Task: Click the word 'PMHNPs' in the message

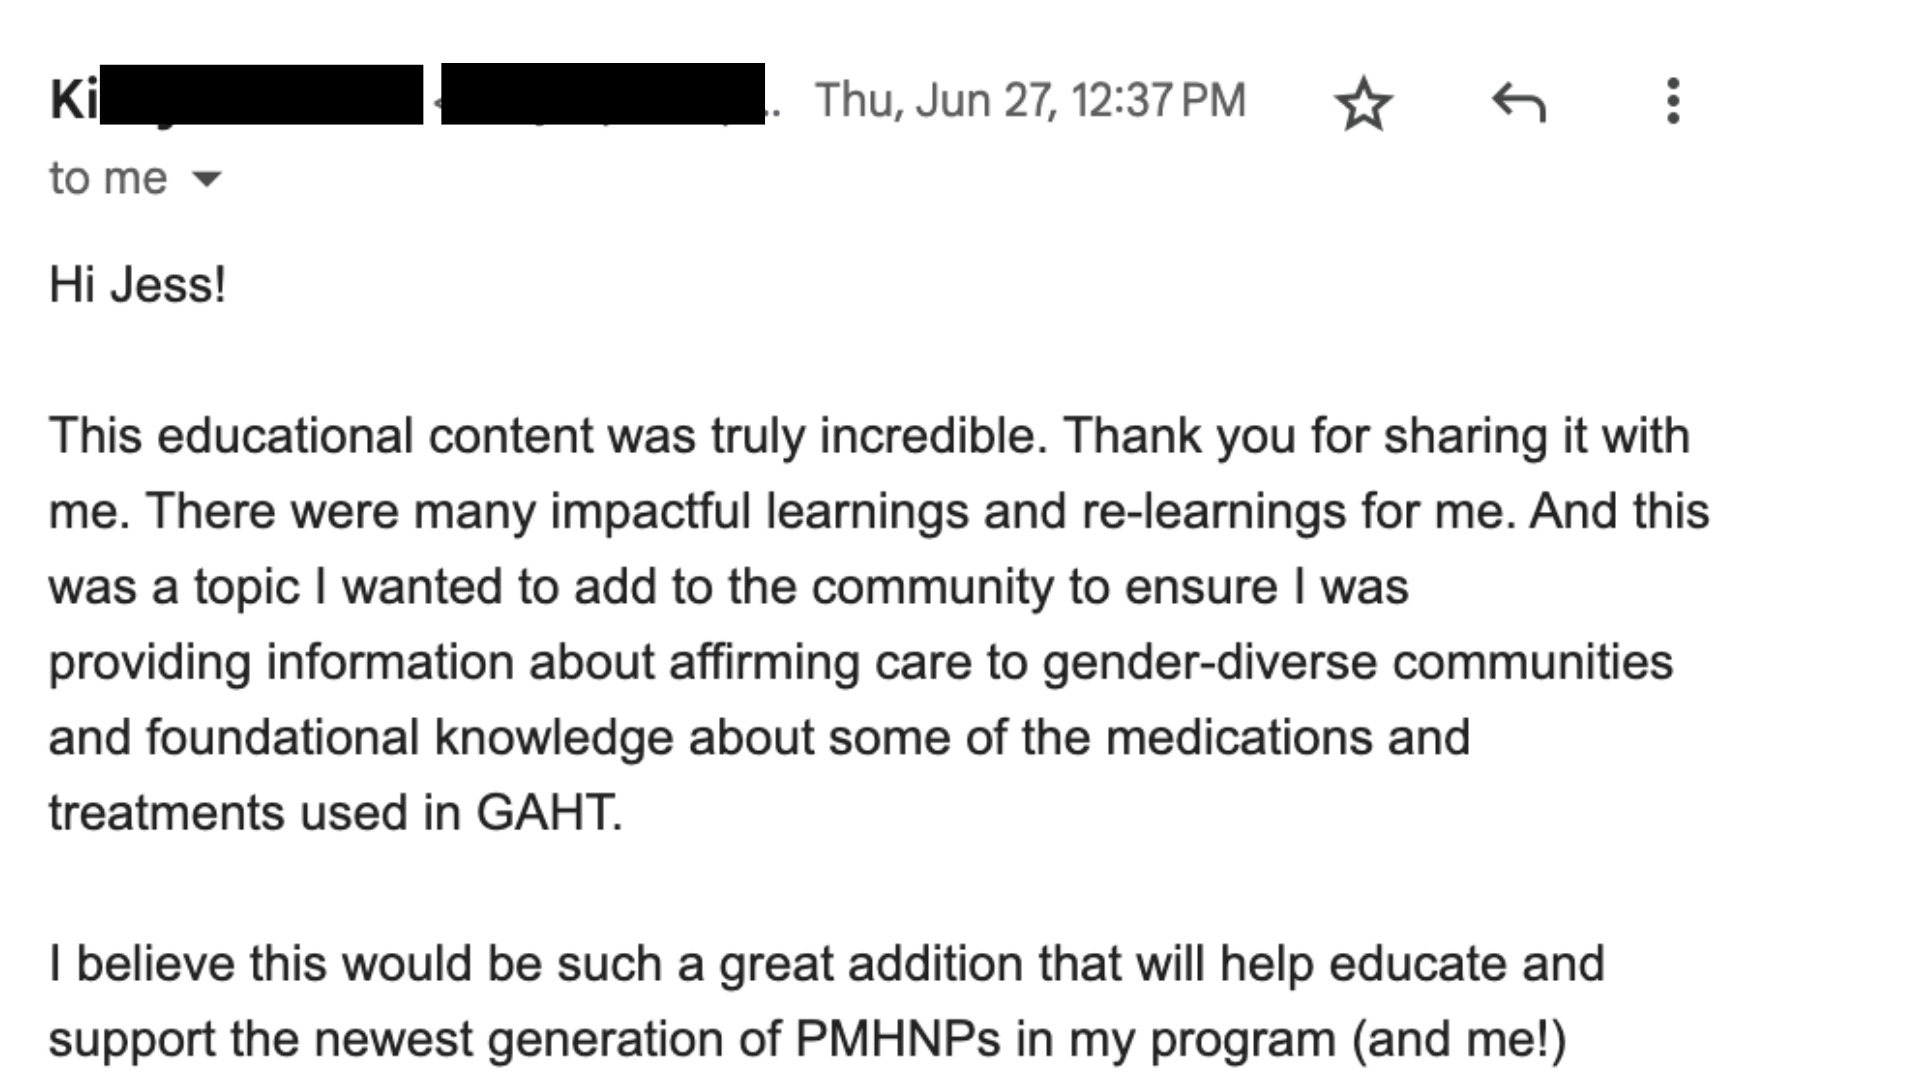Action: (x=898, y=1039)
